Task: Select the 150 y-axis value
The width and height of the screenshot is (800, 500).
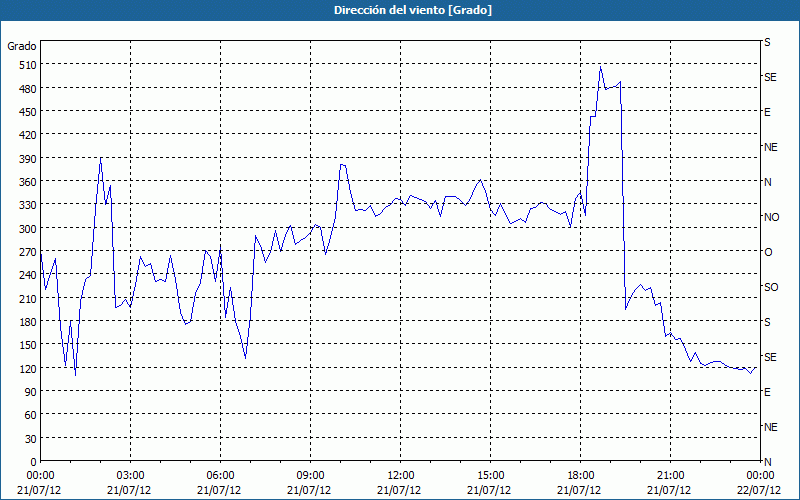Action: click(27, 345)
